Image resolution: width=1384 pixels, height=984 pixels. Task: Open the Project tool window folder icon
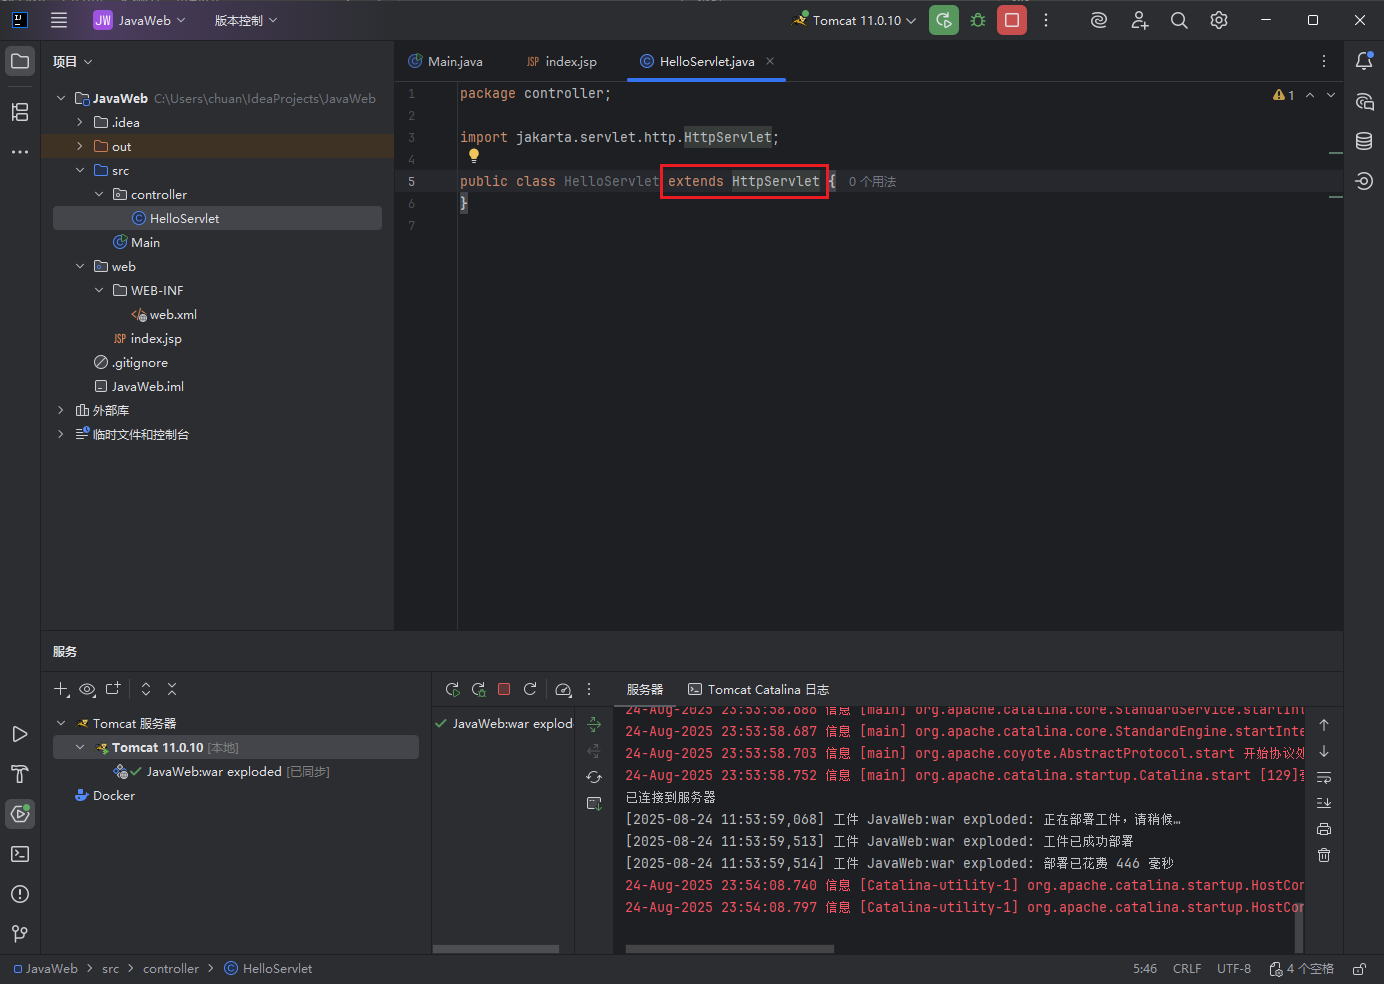(20, 61)
